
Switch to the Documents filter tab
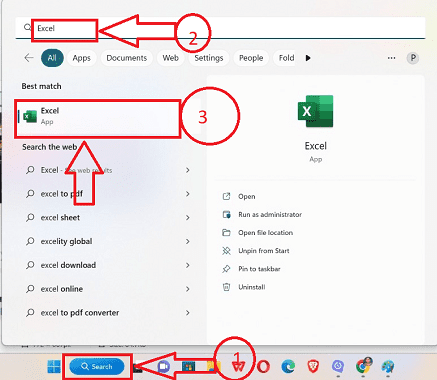[x=127, y=58]
